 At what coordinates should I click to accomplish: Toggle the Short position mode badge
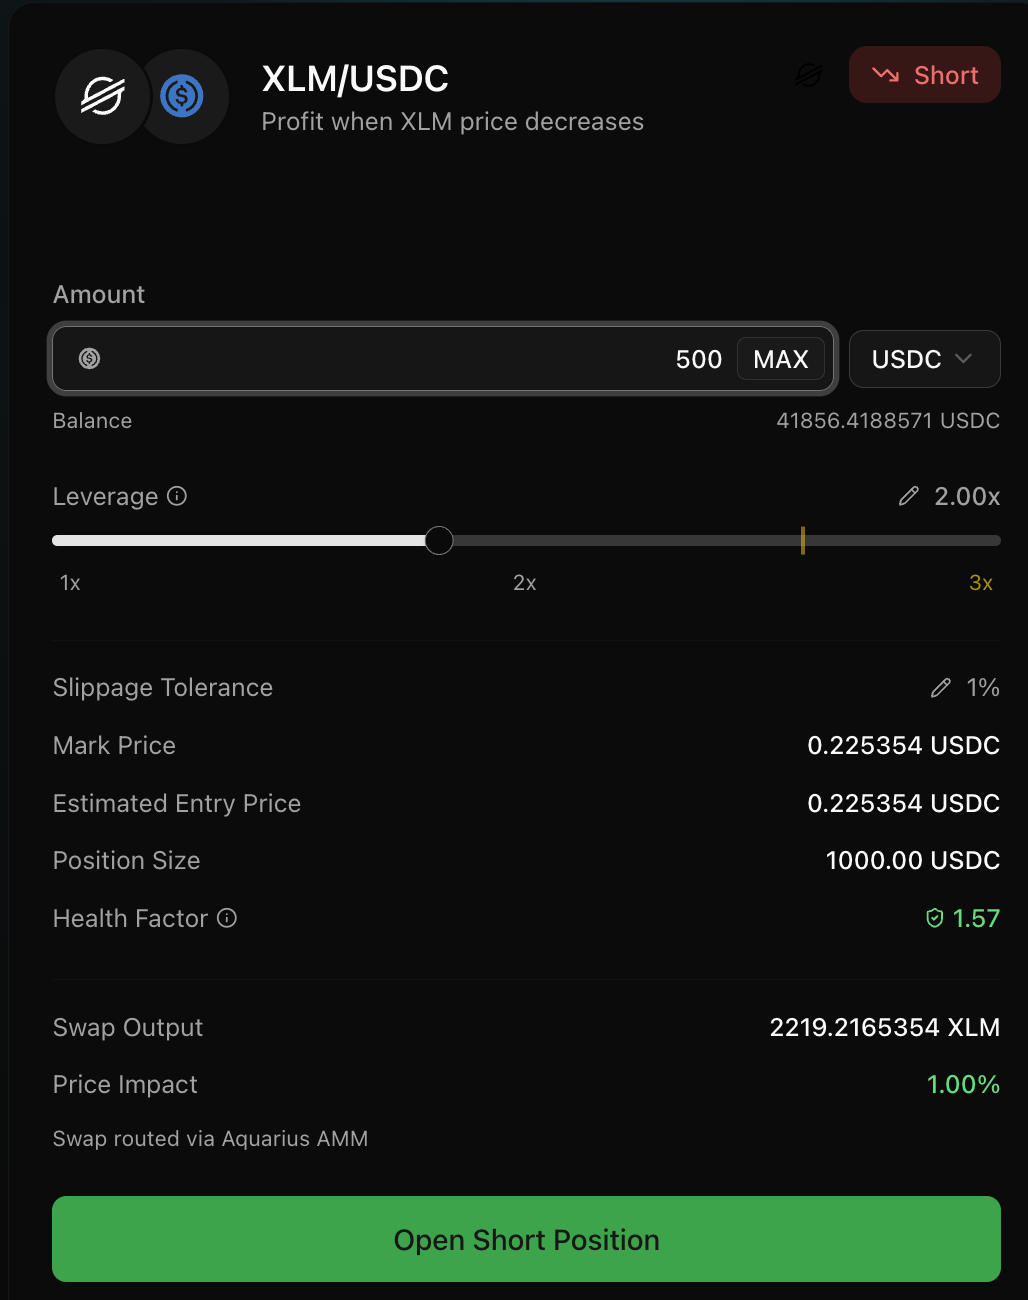point(924,74)
